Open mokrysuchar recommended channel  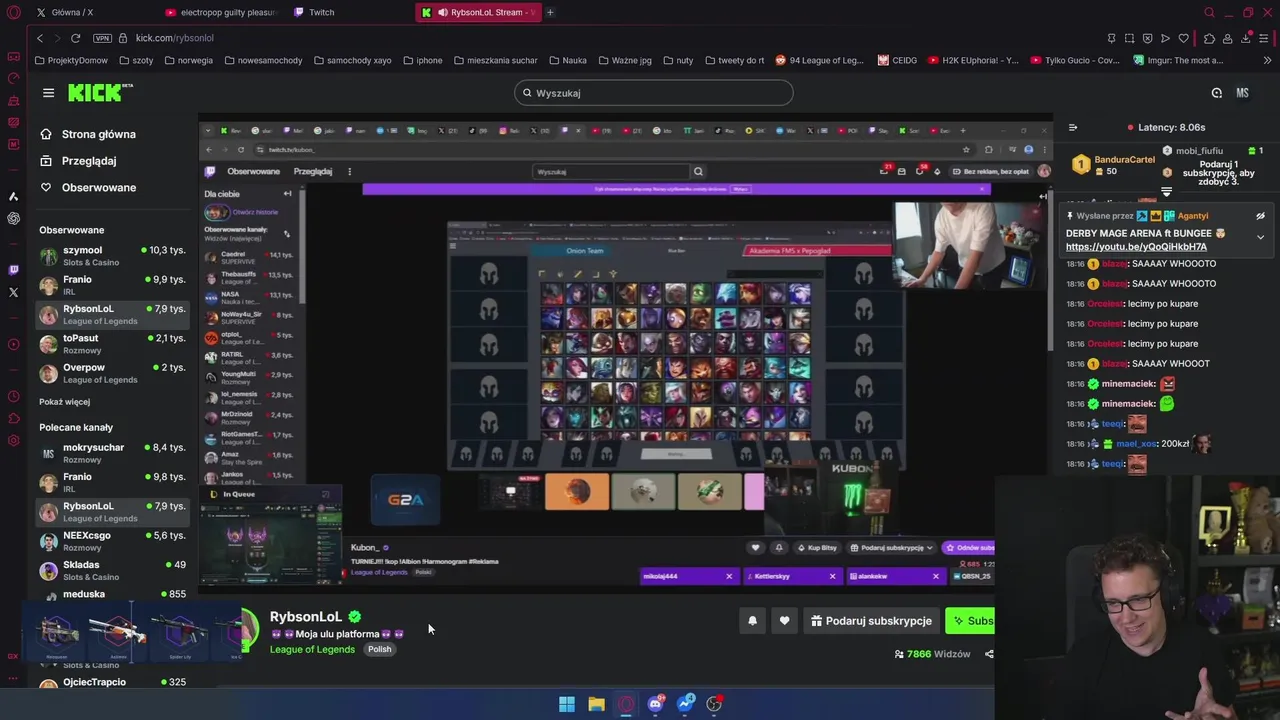pyautogui.click(x=112, y=453)
